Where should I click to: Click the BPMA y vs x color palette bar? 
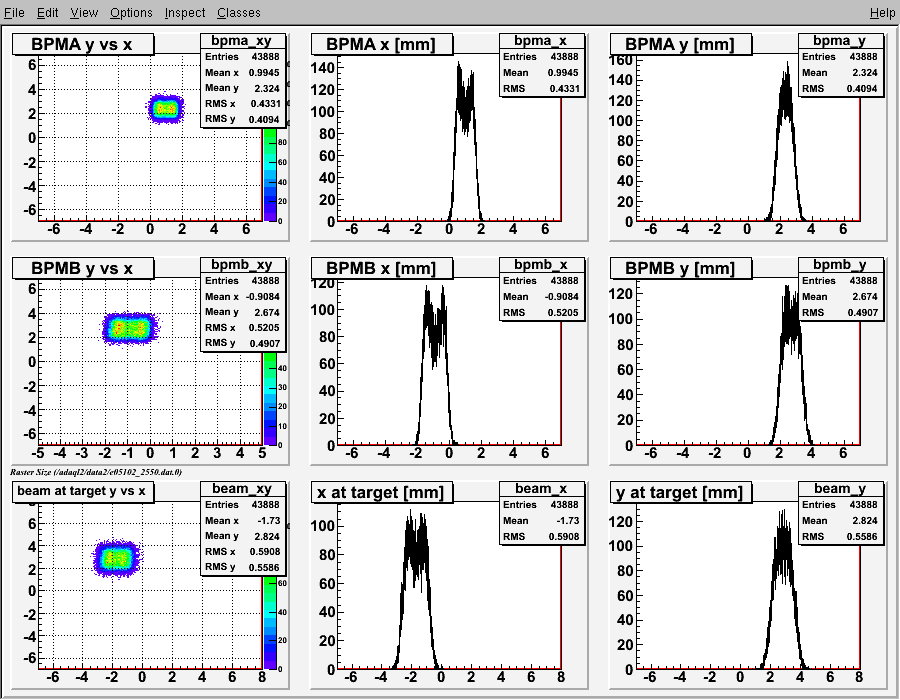tap(270, 174)
